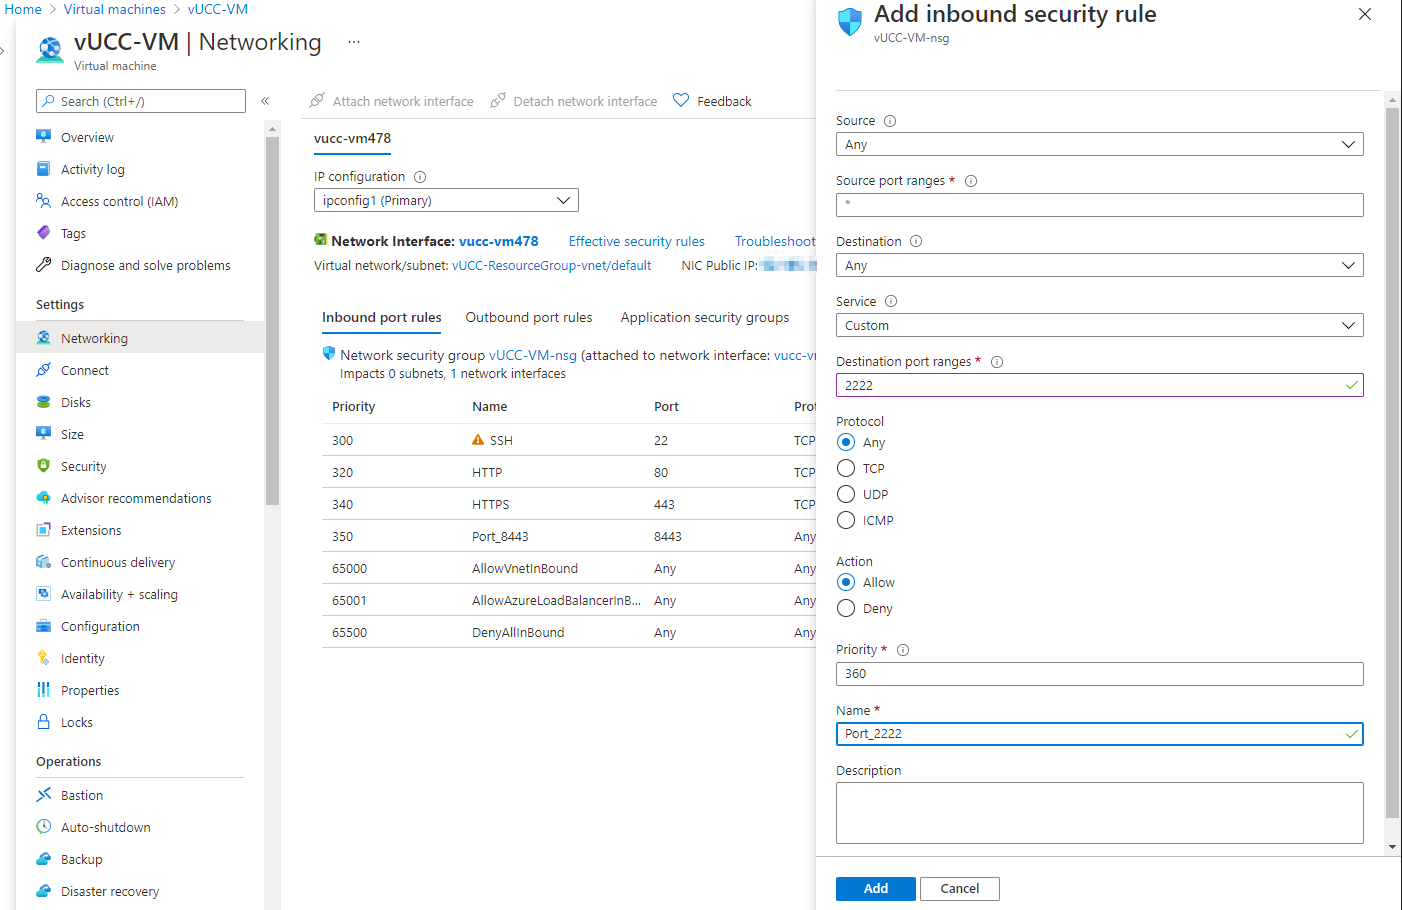Choose the Deny action option
The width and height of the screenshot is (1402, 910).
coord(846,608)
